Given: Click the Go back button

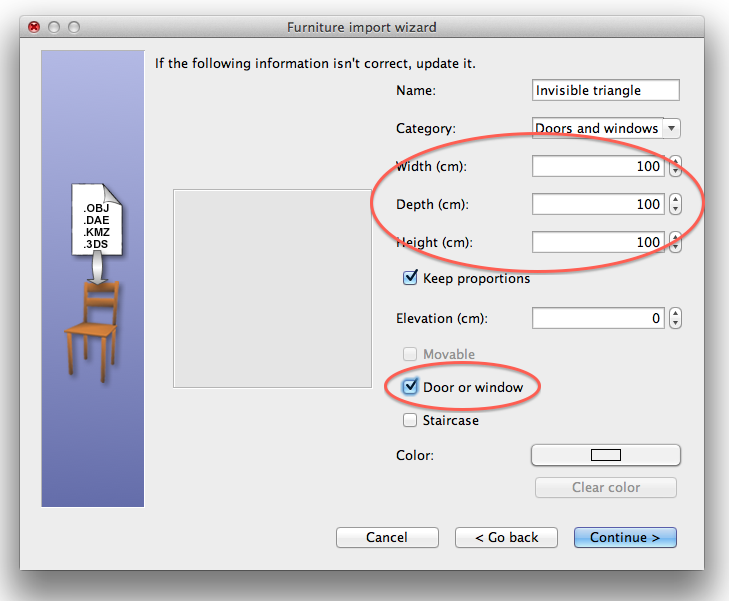Looking at the screenshot, I should click(x=506, y=538).
